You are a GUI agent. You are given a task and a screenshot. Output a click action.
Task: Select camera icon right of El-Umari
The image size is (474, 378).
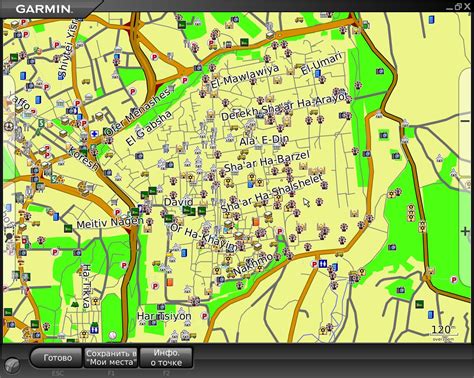point(380,71)
